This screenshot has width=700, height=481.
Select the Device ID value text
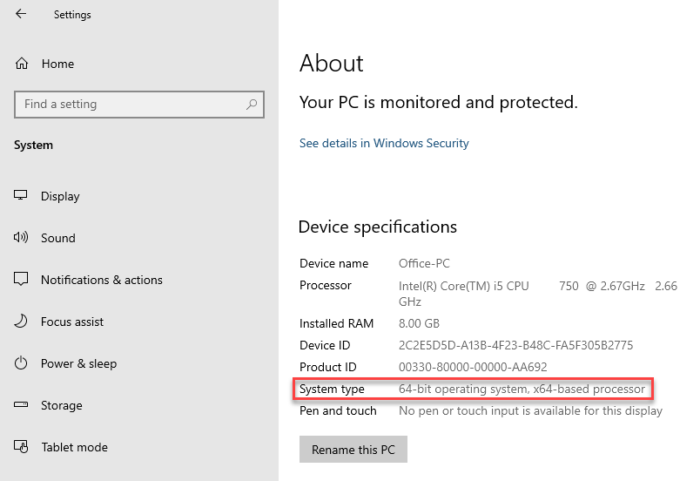click(515, 345)
